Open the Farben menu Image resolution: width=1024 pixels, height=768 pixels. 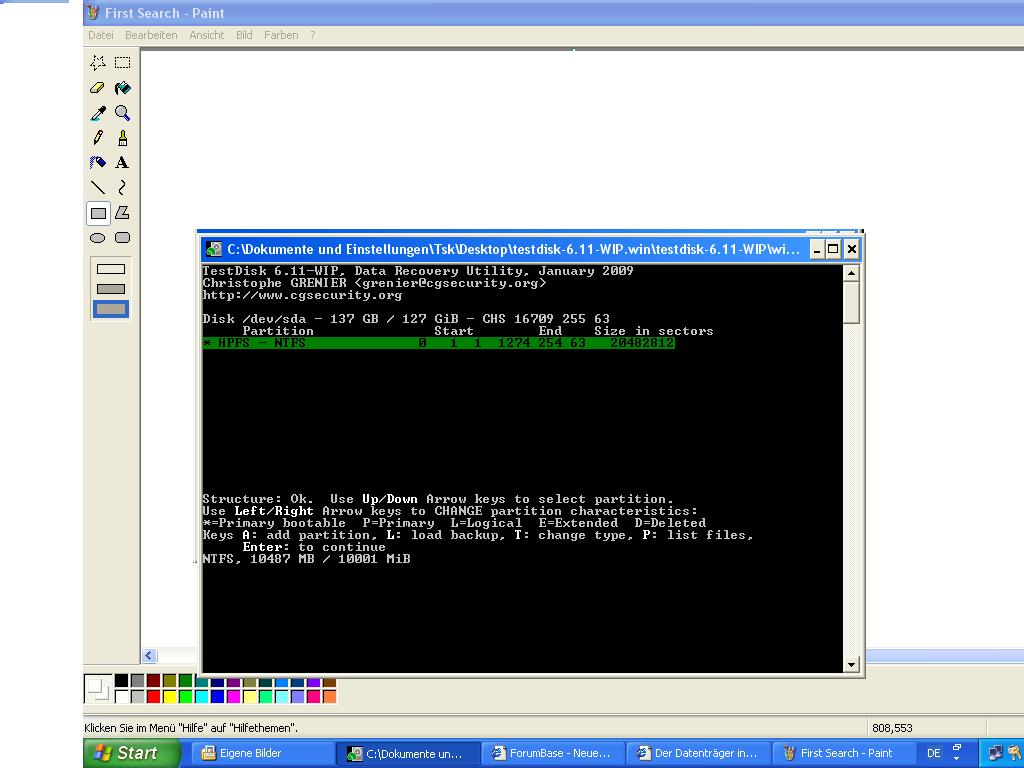(281, 35)
